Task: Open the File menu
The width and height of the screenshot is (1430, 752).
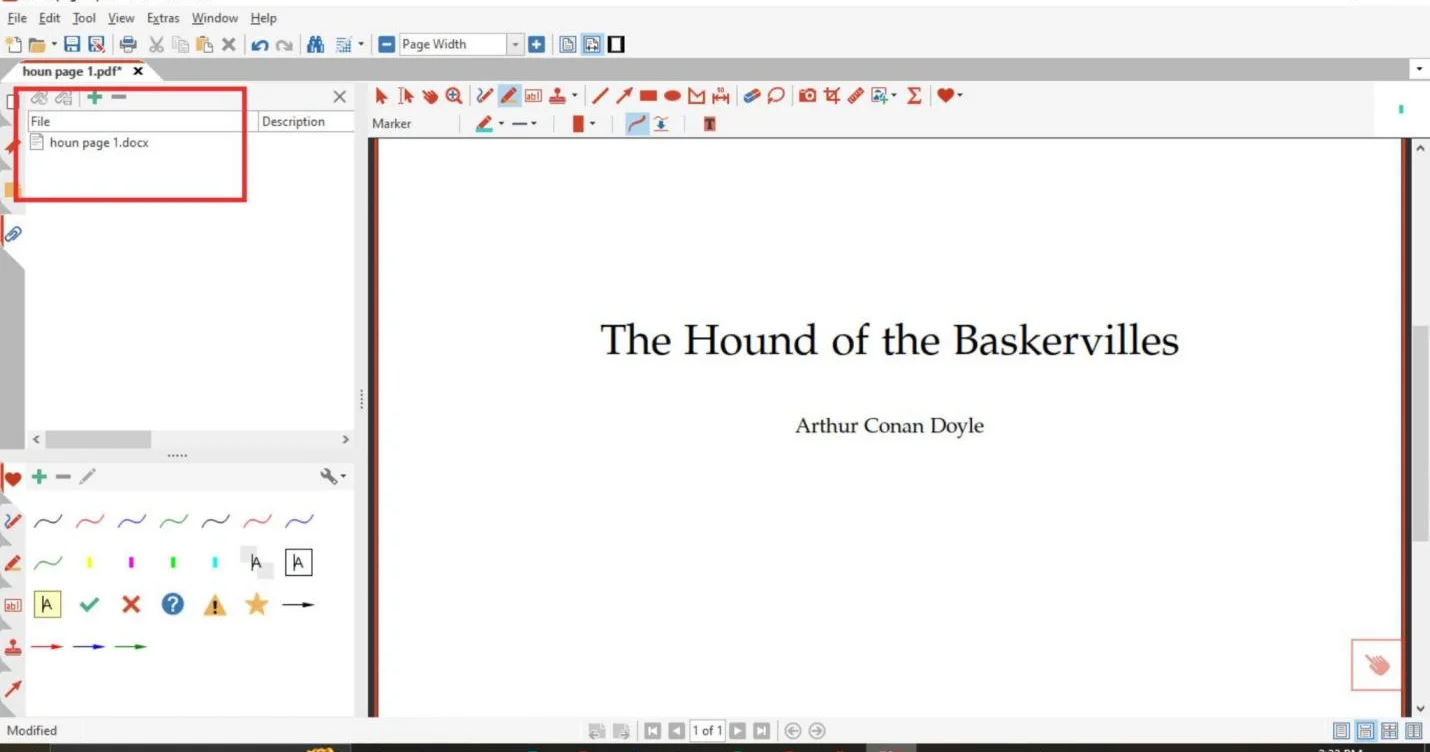Action: click(x=17, y=18)
